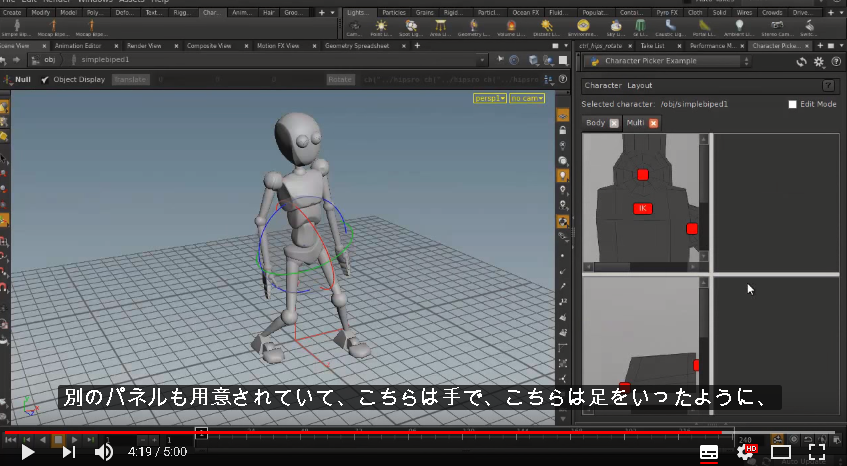Click the Layout menu label
This screenshot has height=466, width=847.
[640, 85]
